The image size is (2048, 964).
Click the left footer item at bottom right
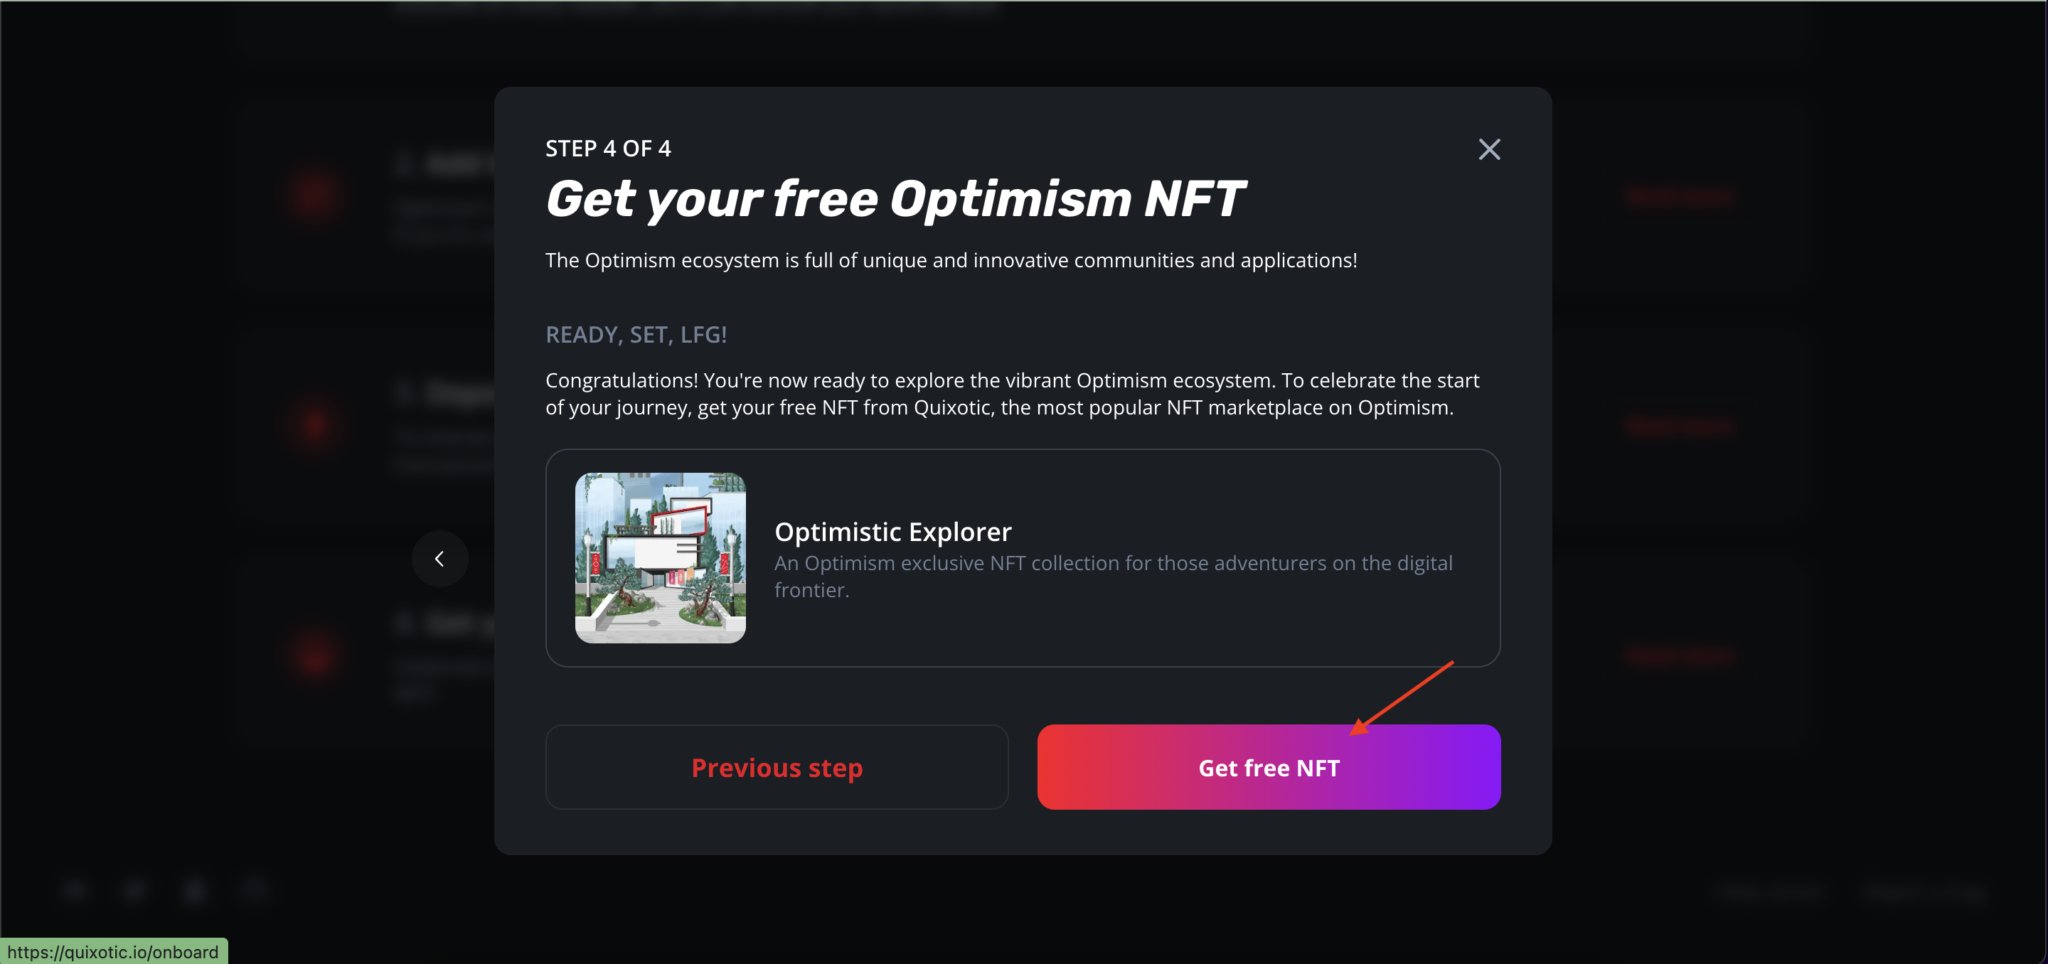1768,890
